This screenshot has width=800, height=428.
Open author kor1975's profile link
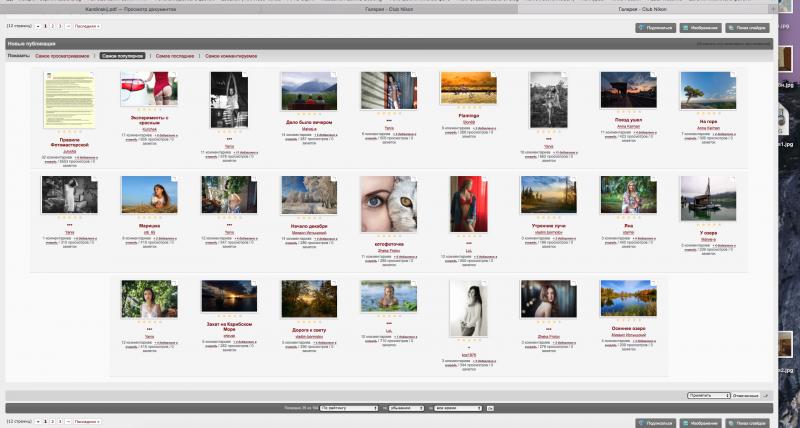click(x=468, y=355)
